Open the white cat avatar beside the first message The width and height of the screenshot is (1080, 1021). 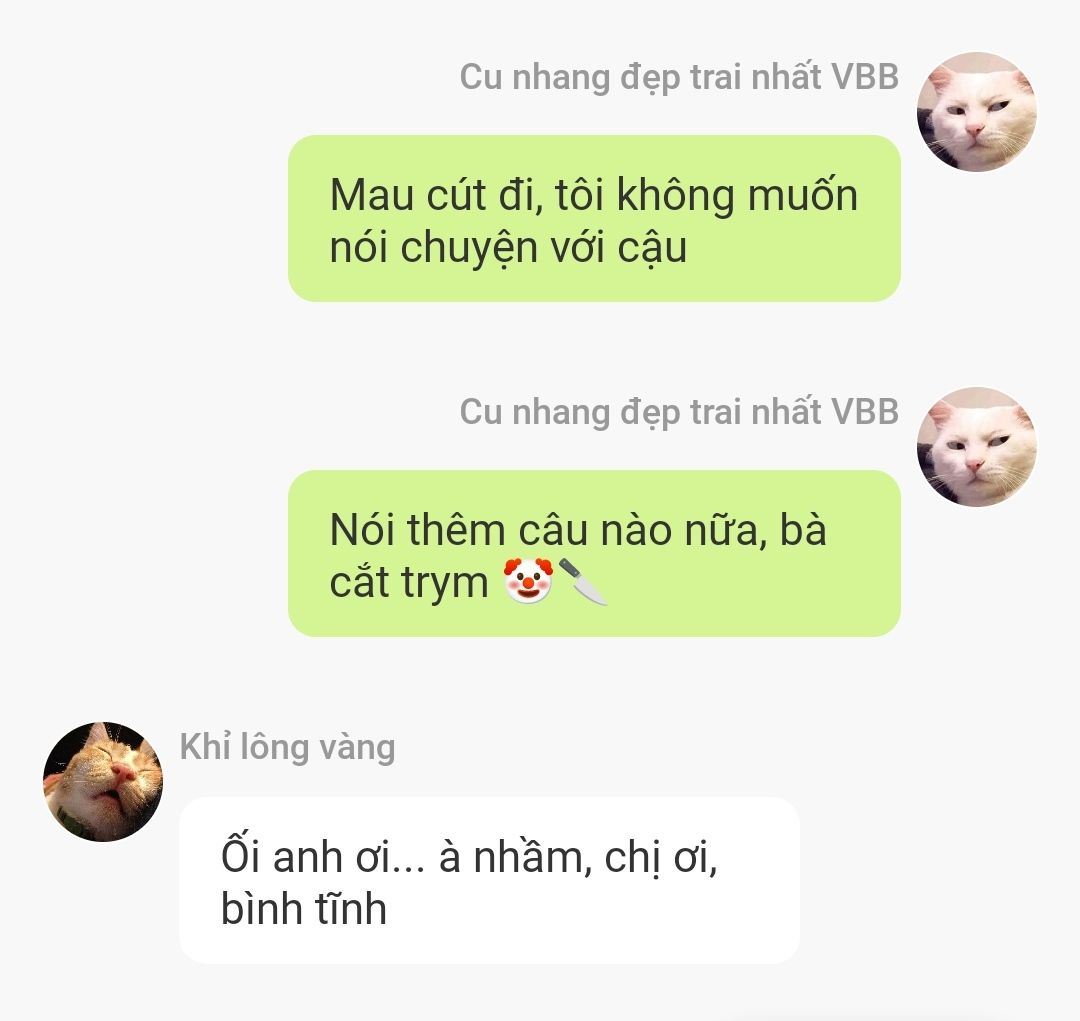(977, 112)
